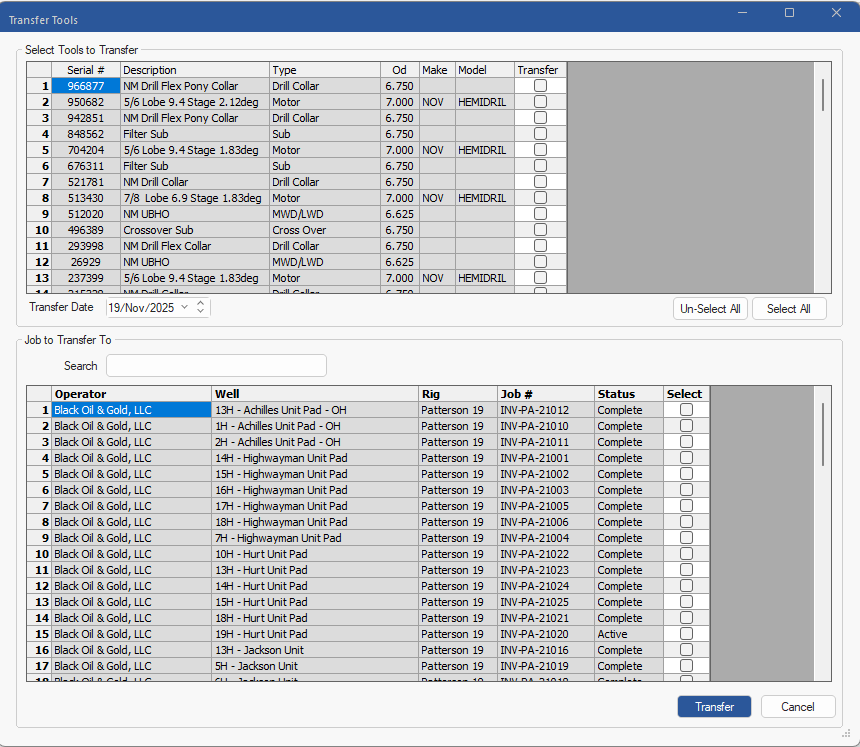Click job number INV-PA-21024

coord(546,585)
